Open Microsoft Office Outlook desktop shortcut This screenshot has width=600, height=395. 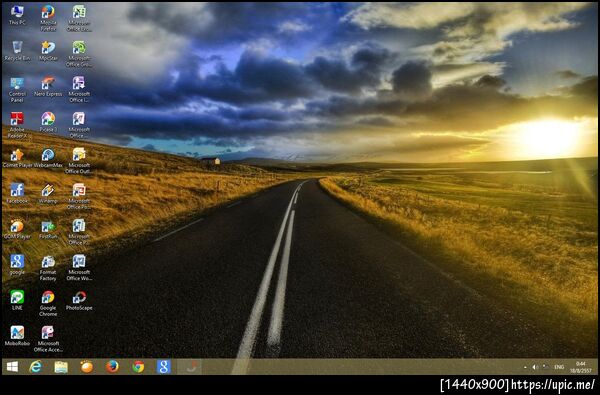pyautogui.click(x=79, y=161)
